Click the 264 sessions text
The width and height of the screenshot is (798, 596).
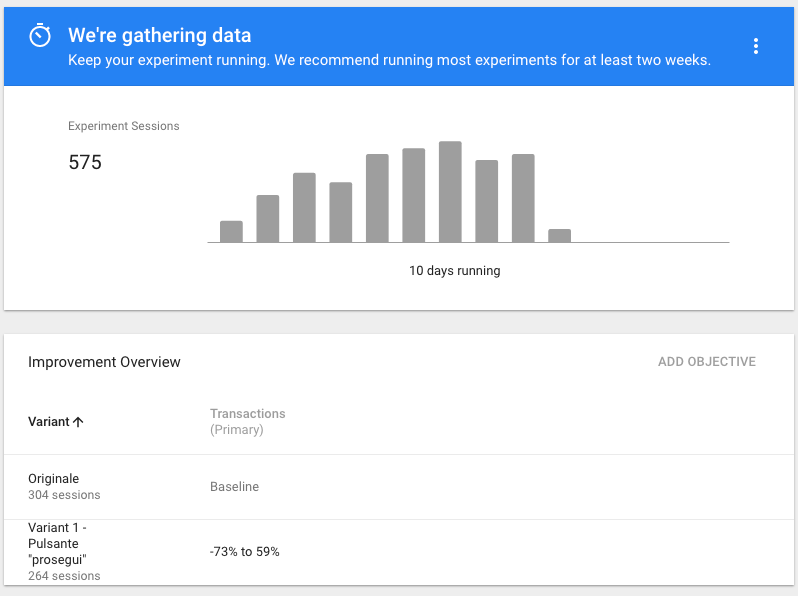[x=64, y=576]
